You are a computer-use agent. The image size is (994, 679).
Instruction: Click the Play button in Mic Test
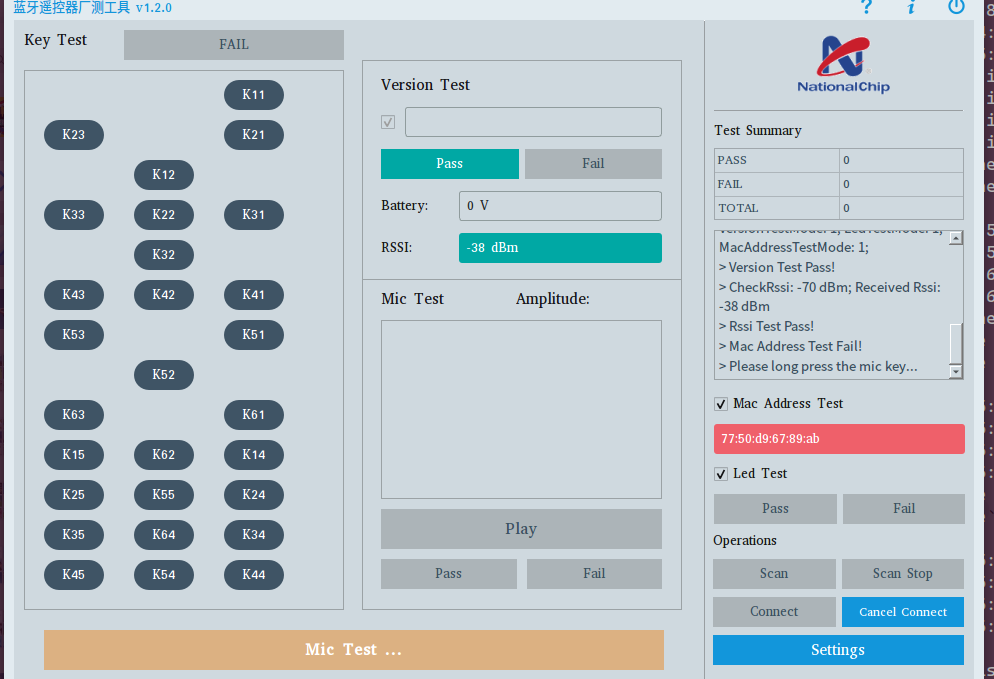pos(521,529)
